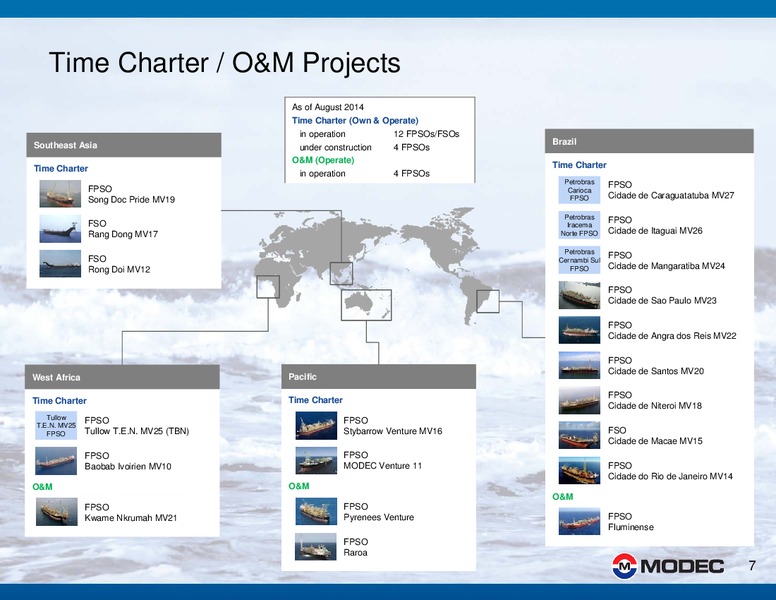Viewport: 776px width, 600px height.
Task: Click the Cidade de Angra dos Reis MV22 thumbnail
Action: (x=580, y=330)
